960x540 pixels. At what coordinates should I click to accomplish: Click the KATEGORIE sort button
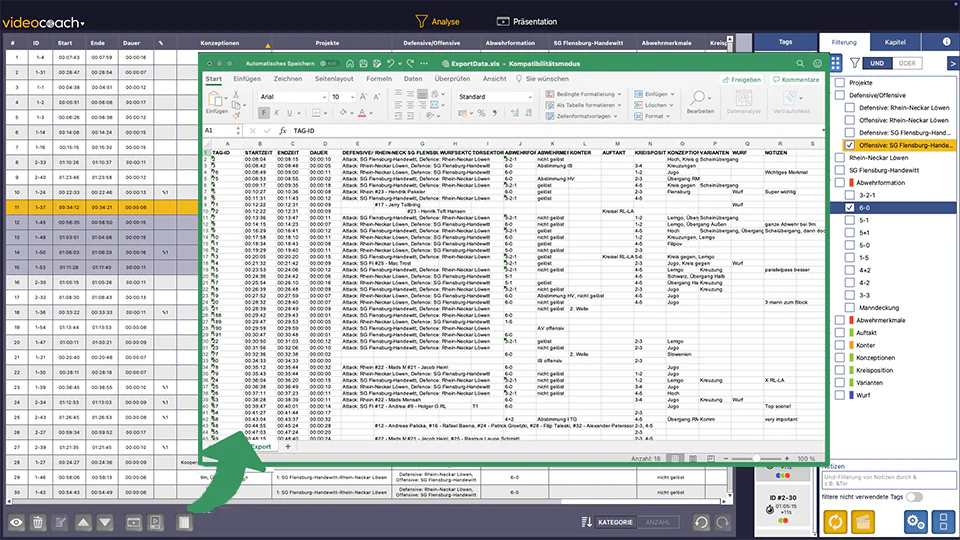point(615,522)
